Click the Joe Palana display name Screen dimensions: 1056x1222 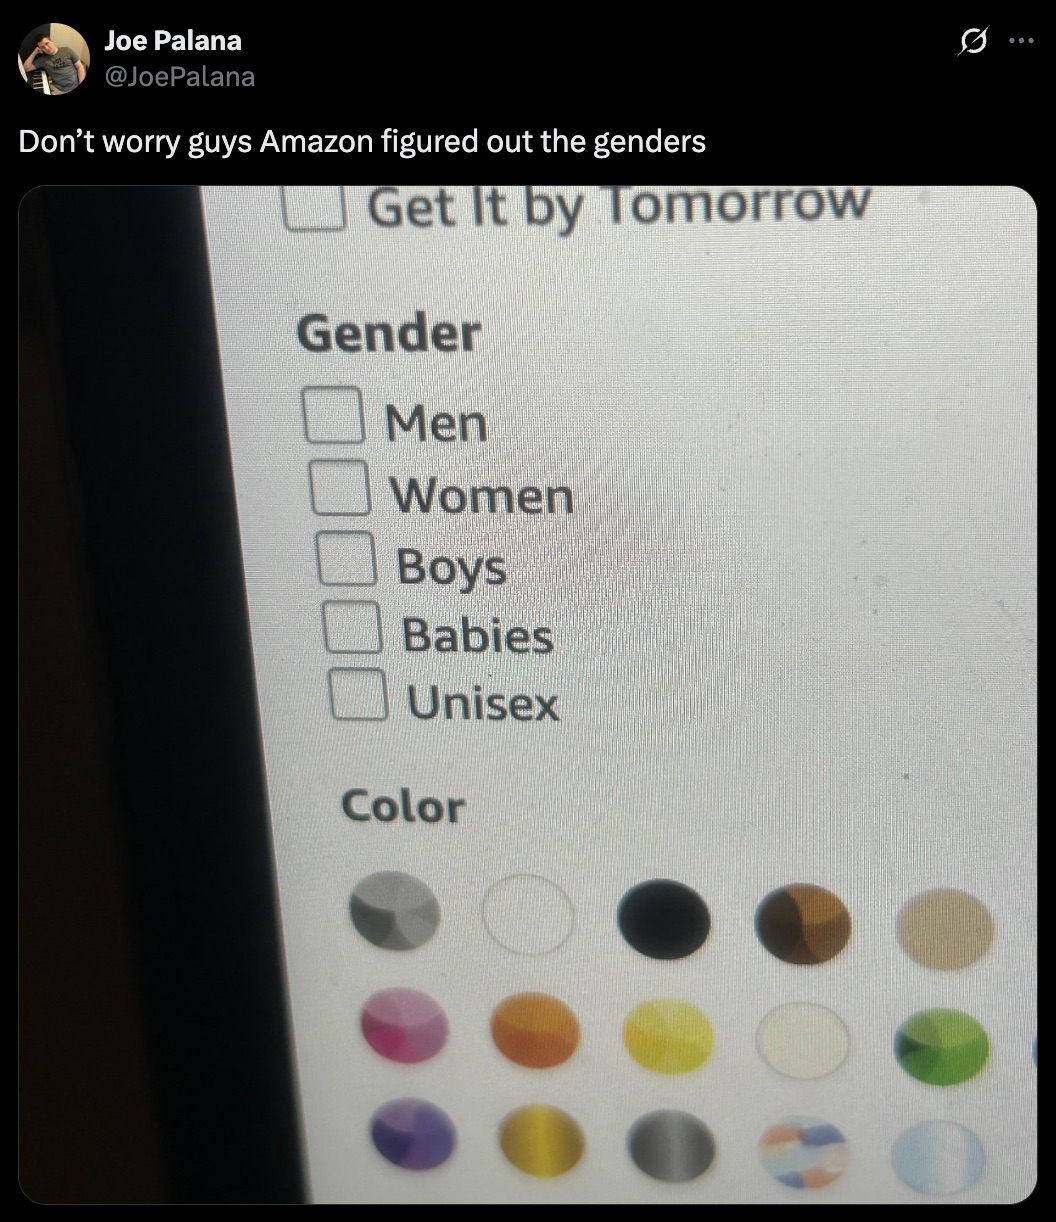pos(172,41)
